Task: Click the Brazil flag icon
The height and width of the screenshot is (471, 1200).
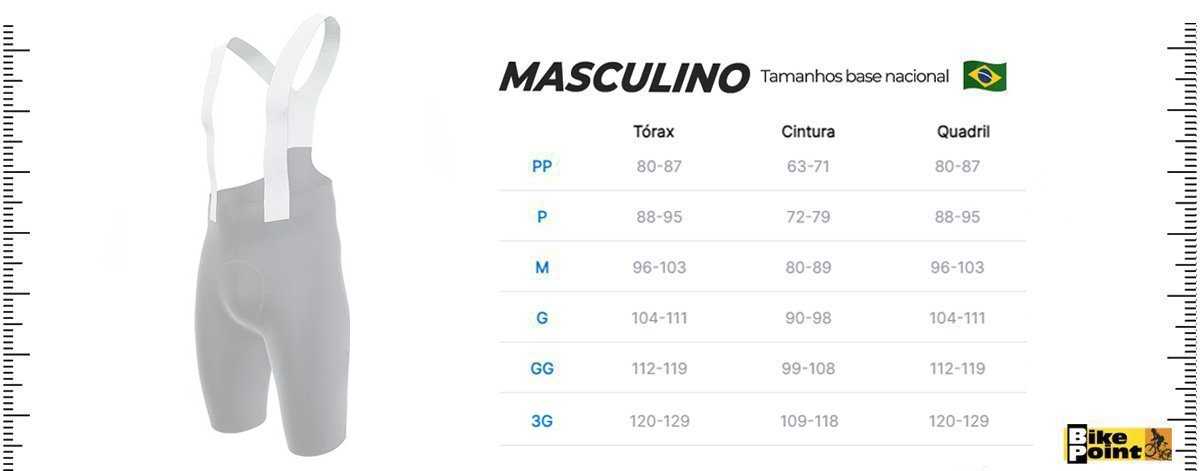Action: pos(984,76)
